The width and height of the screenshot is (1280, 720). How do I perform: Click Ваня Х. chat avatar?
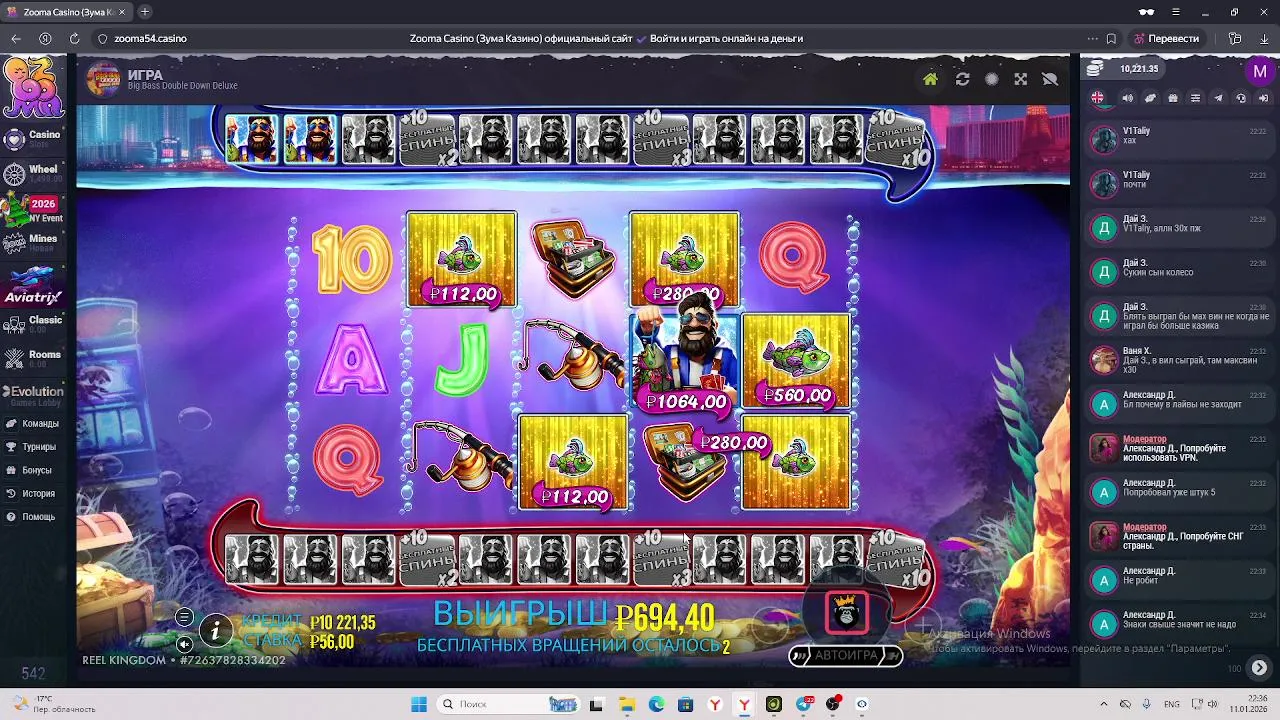point(1104,359)
